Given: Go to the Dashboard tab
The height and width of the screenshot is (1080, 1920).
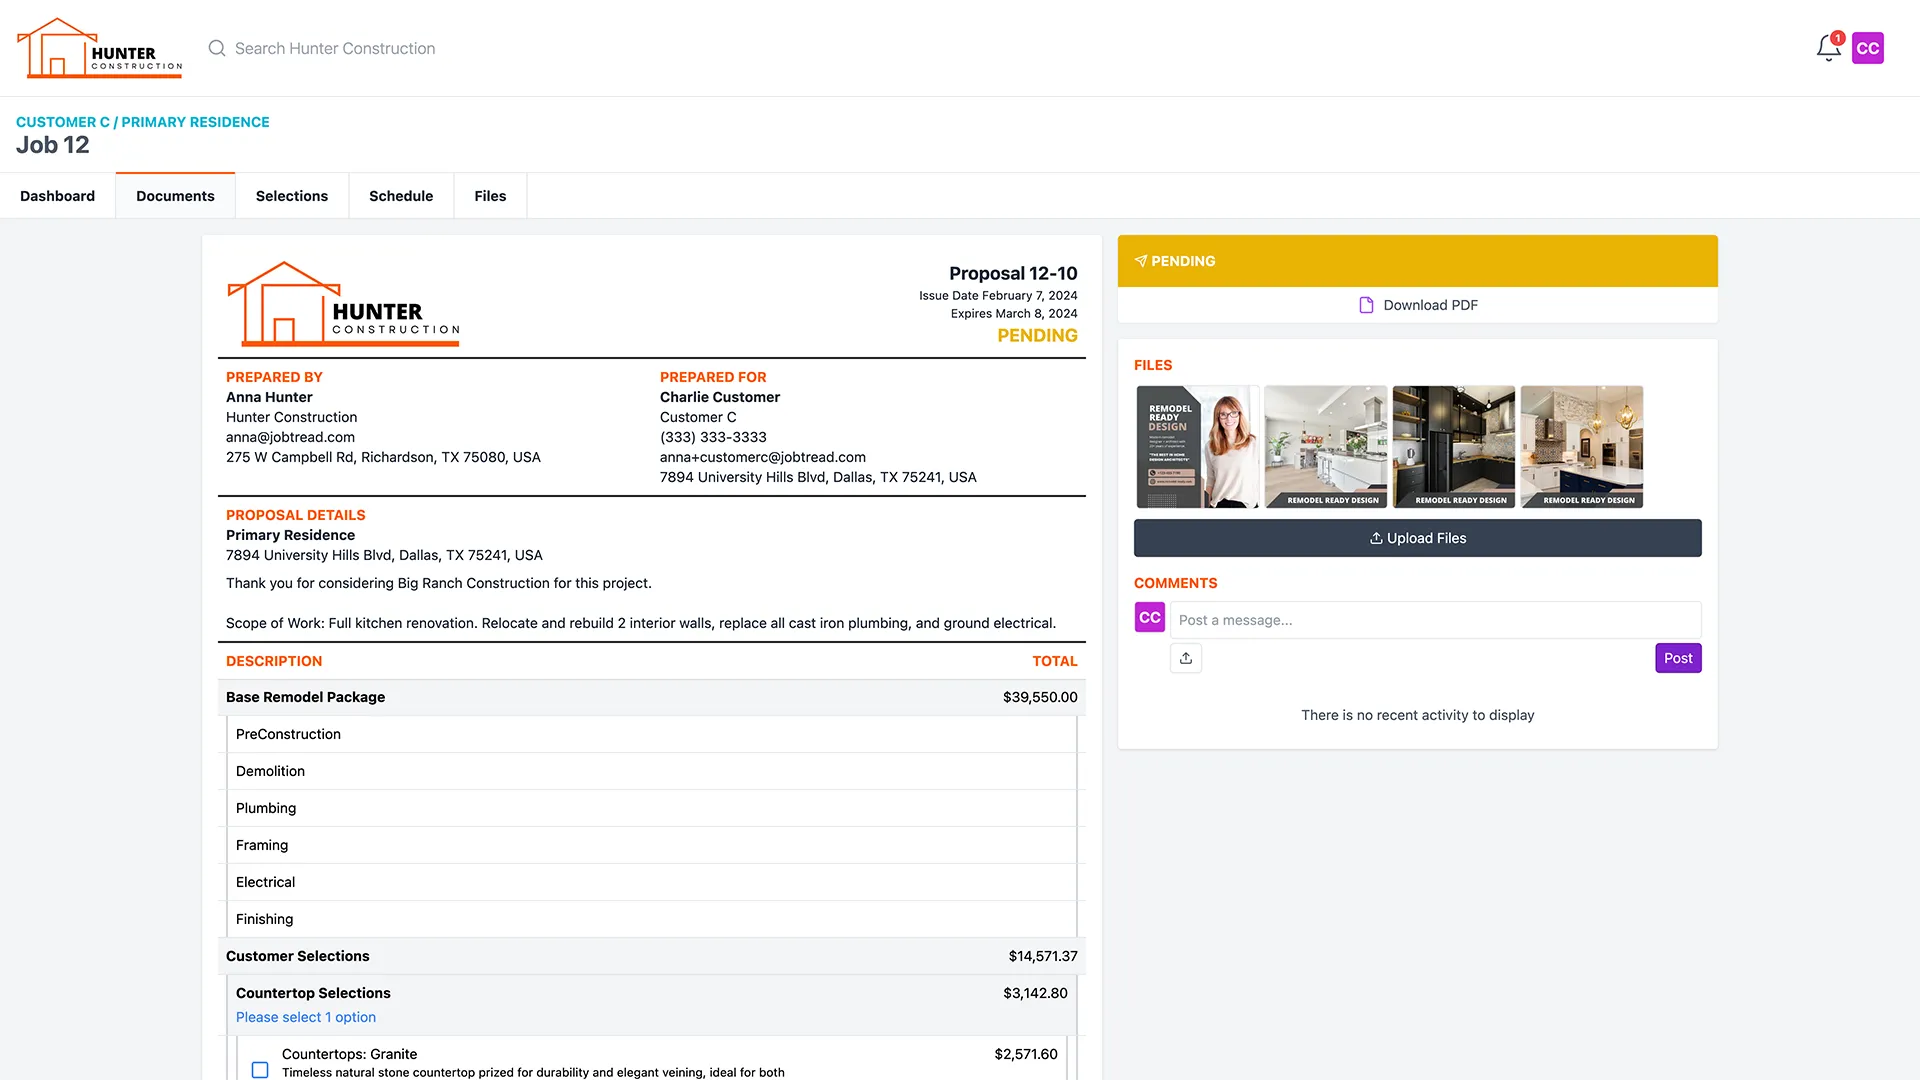Looking at the screenshot, I should (57, 195).
